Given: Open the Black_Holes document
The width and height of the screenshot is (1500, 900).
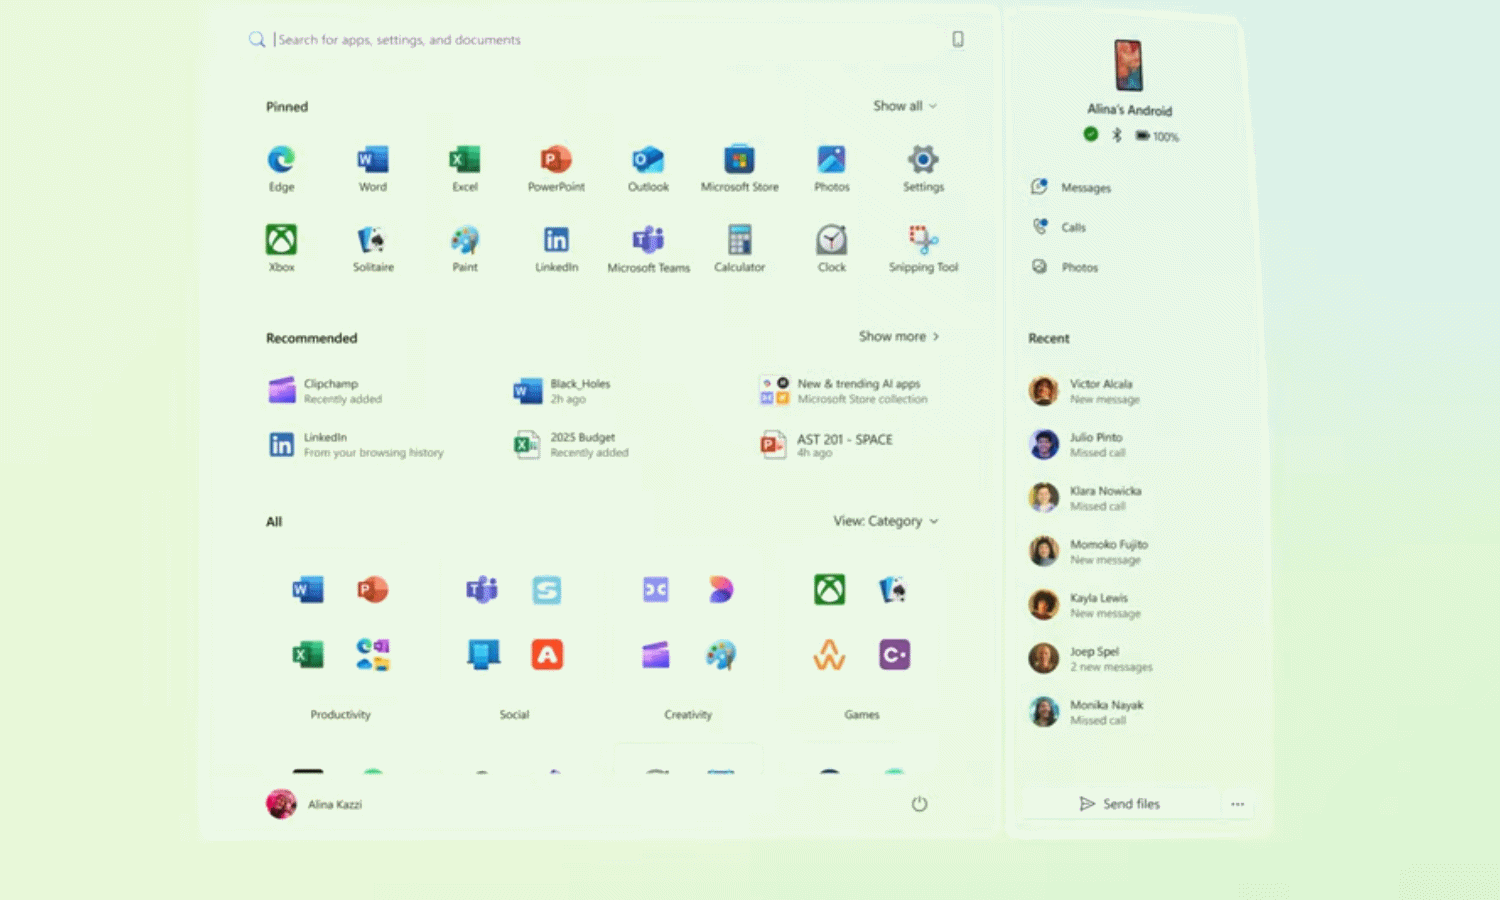Looking at the screenshot, I should (563, 391).
